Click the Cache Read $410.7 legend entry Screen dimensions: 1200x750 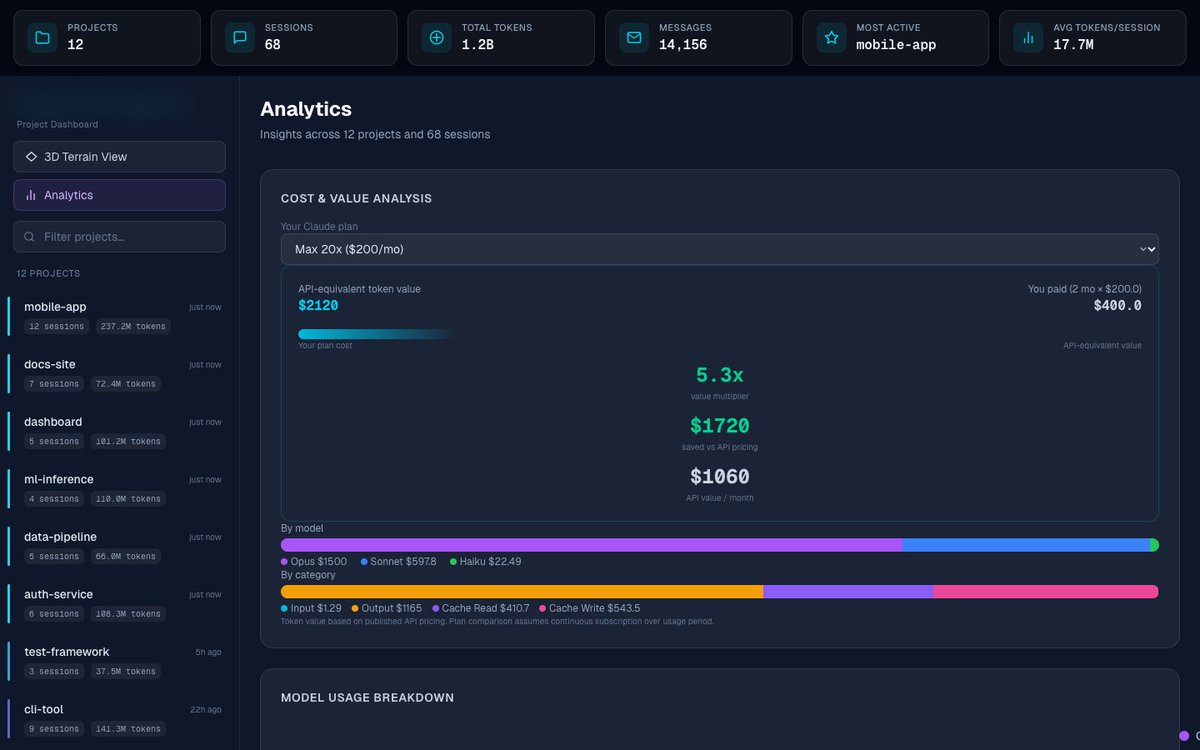pyautogui.click(x=480, y=608)
